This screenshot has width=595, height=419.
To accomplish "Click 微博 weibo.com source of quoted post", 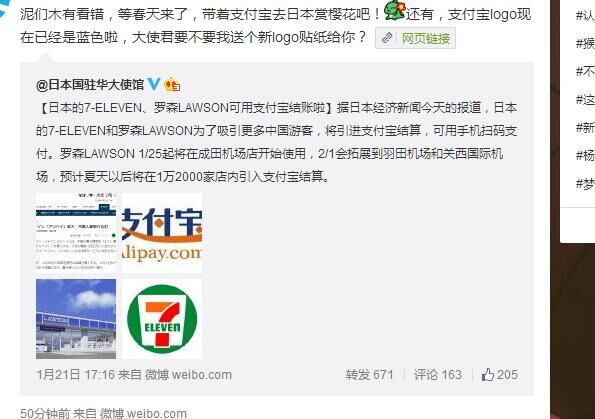I will point(188,375).
